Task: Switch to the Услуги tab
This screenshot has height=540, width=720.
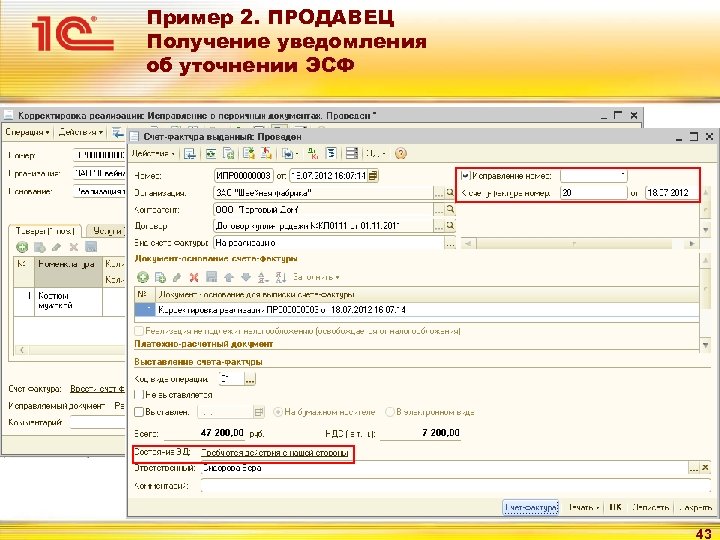Action: [x=108, y=231]
